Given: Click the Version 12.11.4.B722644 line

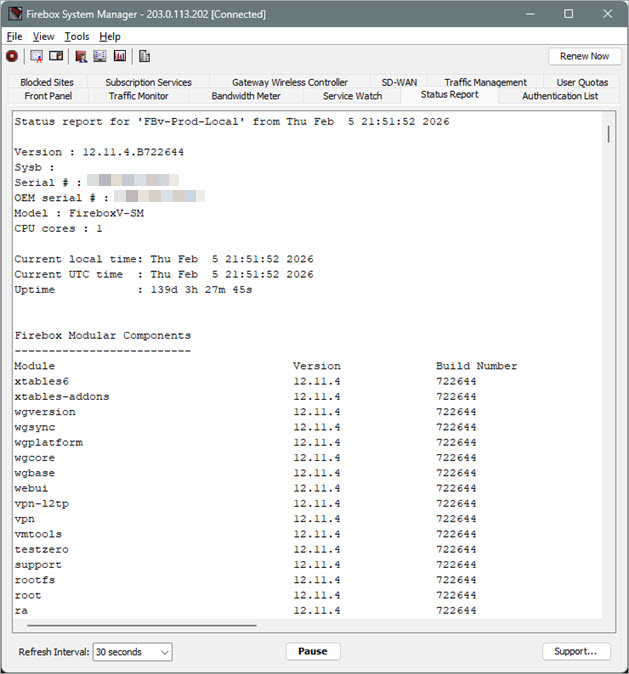Looking at the screenshot, I should click(x=99, y=152).
